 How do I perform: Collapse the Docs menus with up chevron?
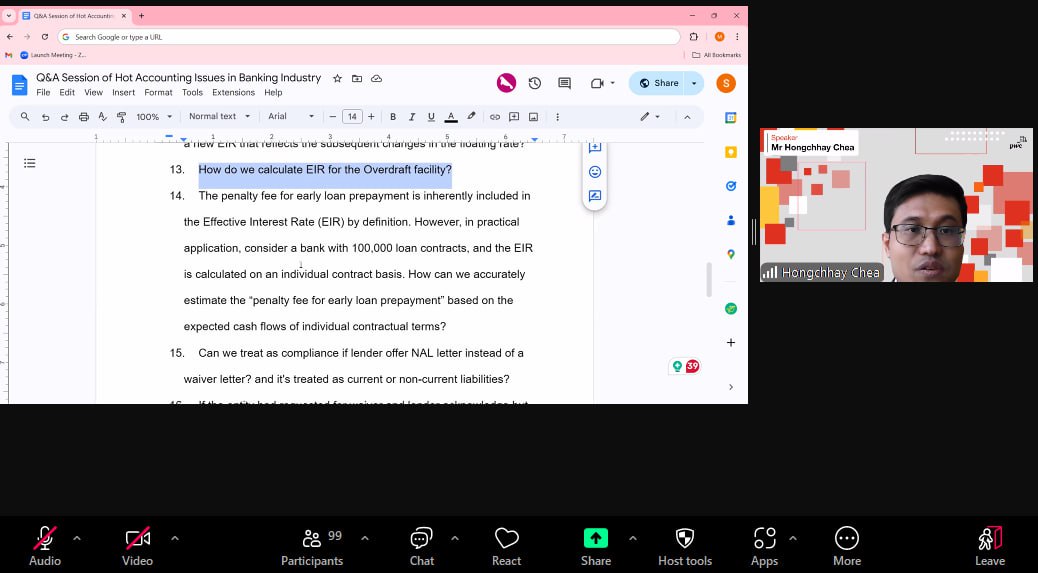point(687,117)
